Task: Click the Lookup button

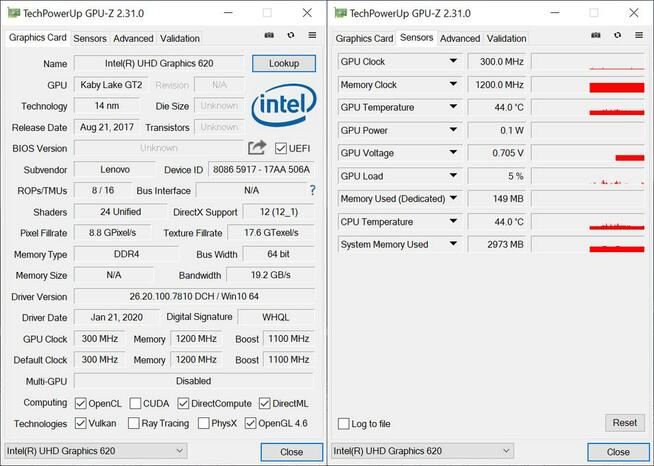Action: pyautogui.click(x=284, y=63)
